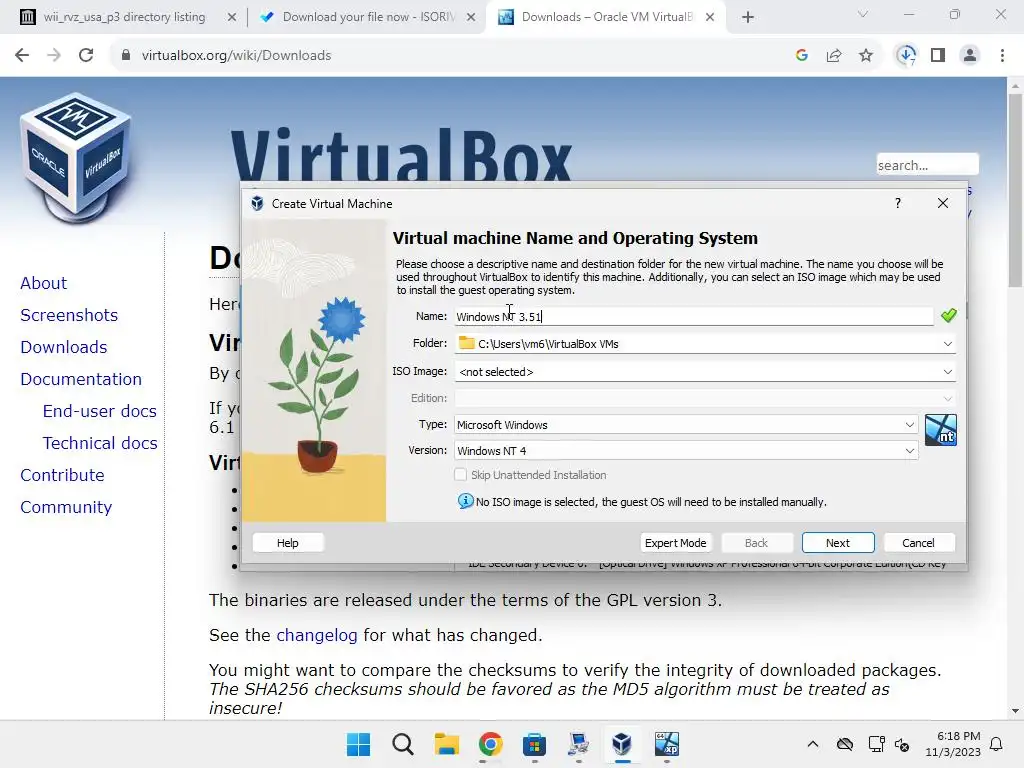Expand the Folder dropdown
This screenshot has height=768, width=1024.
948,344
